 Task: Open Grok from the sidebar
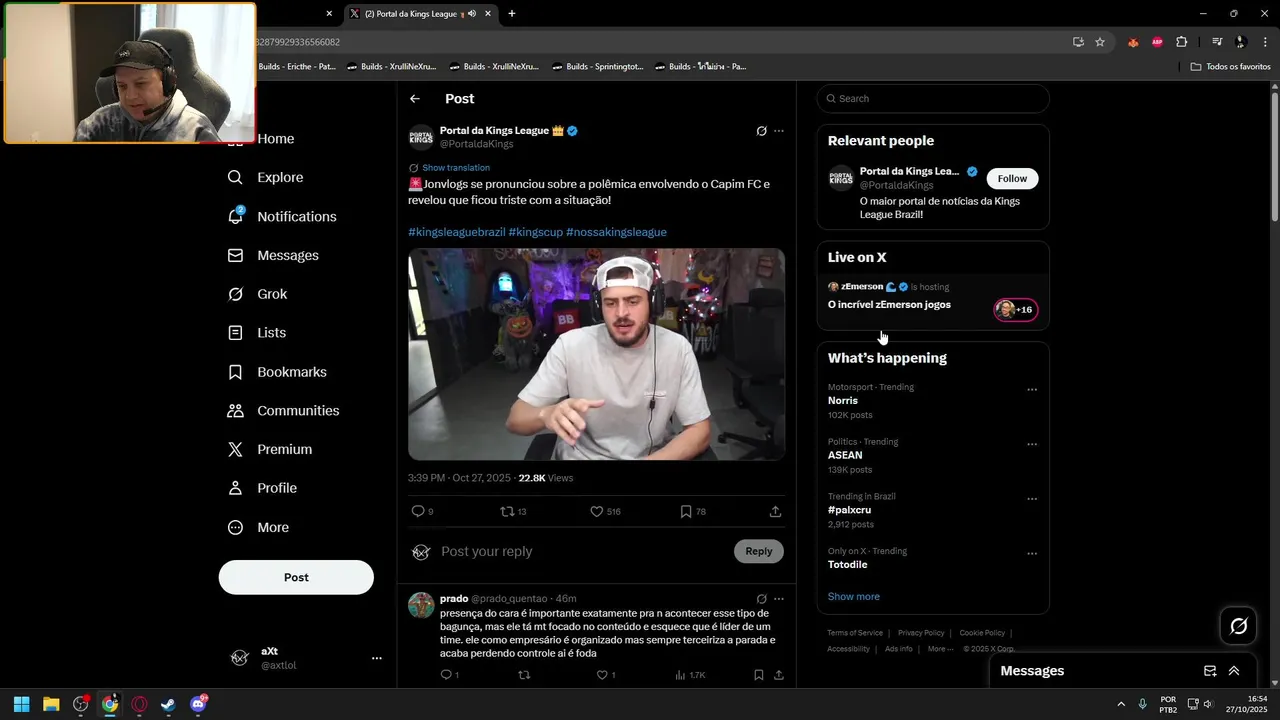(x=258, y=294)
